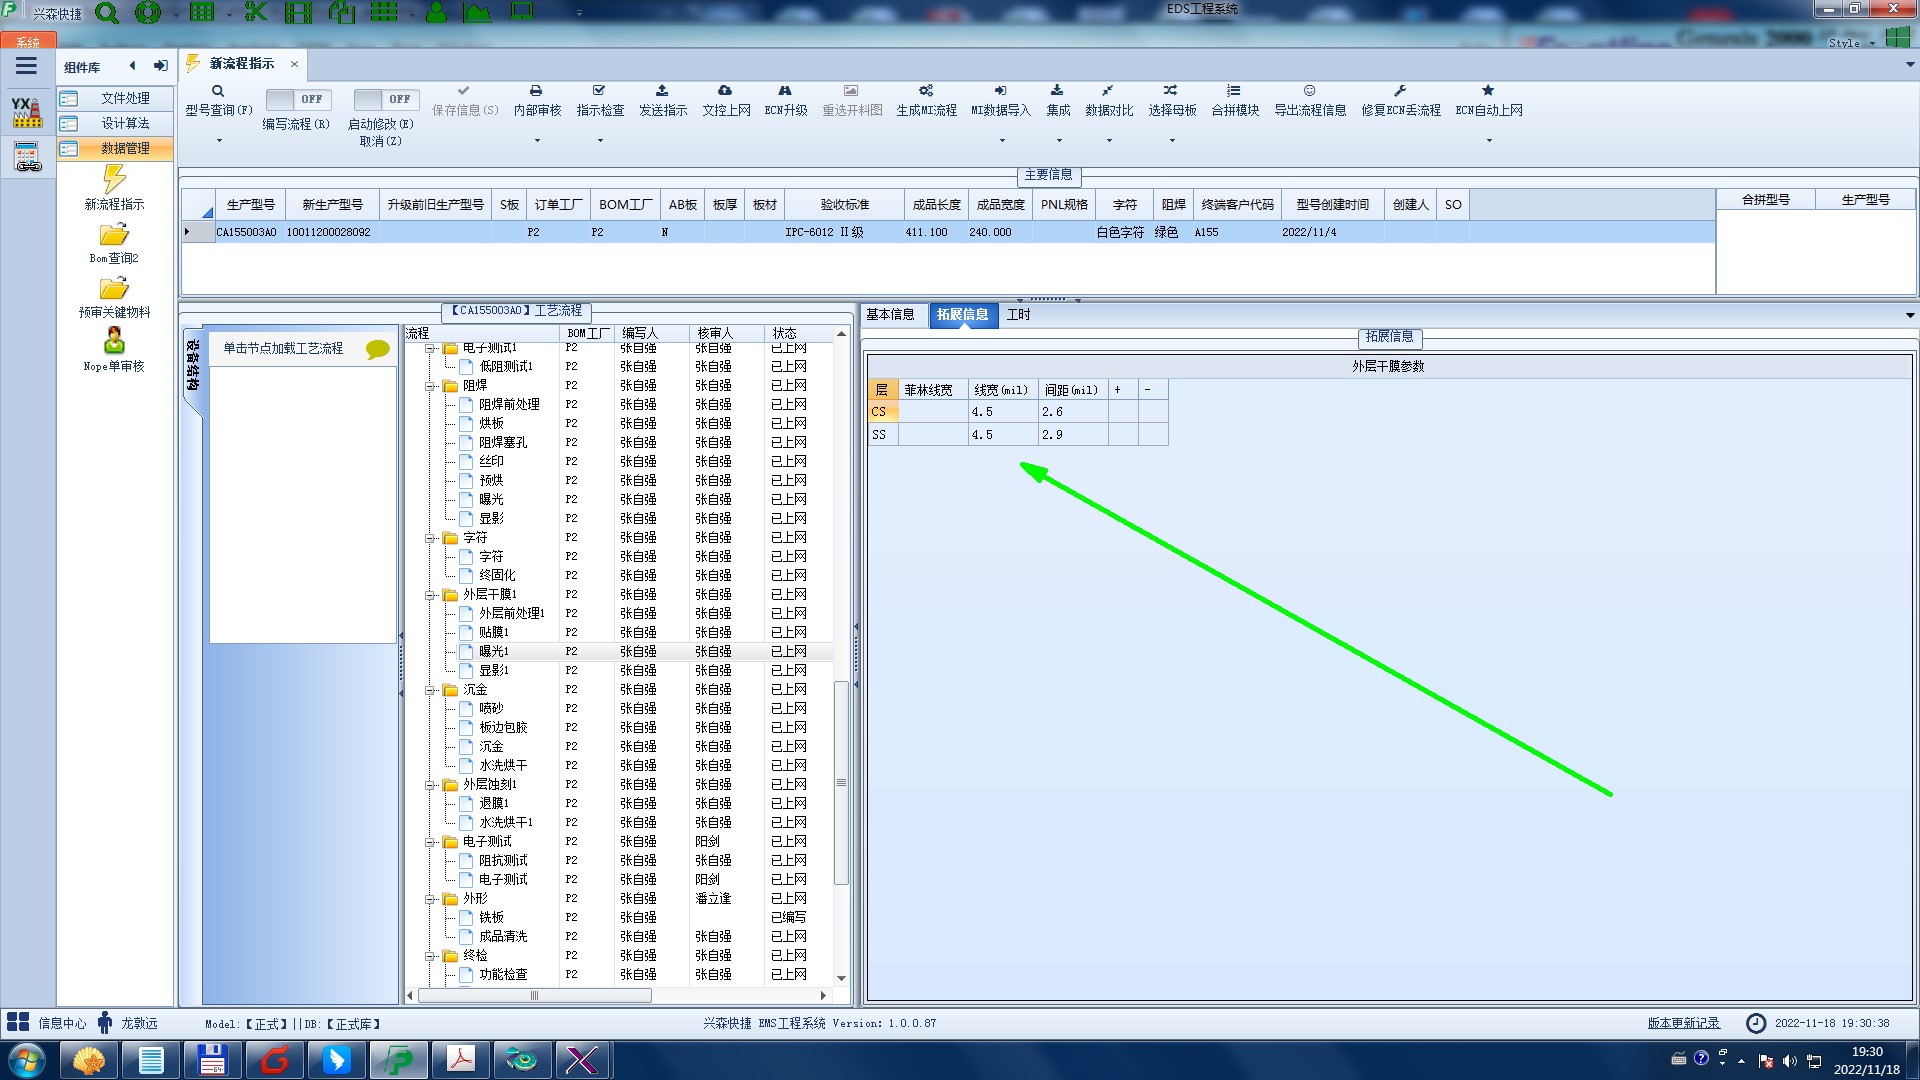Open the 版本更新记录 link

pos(1683,1023)
